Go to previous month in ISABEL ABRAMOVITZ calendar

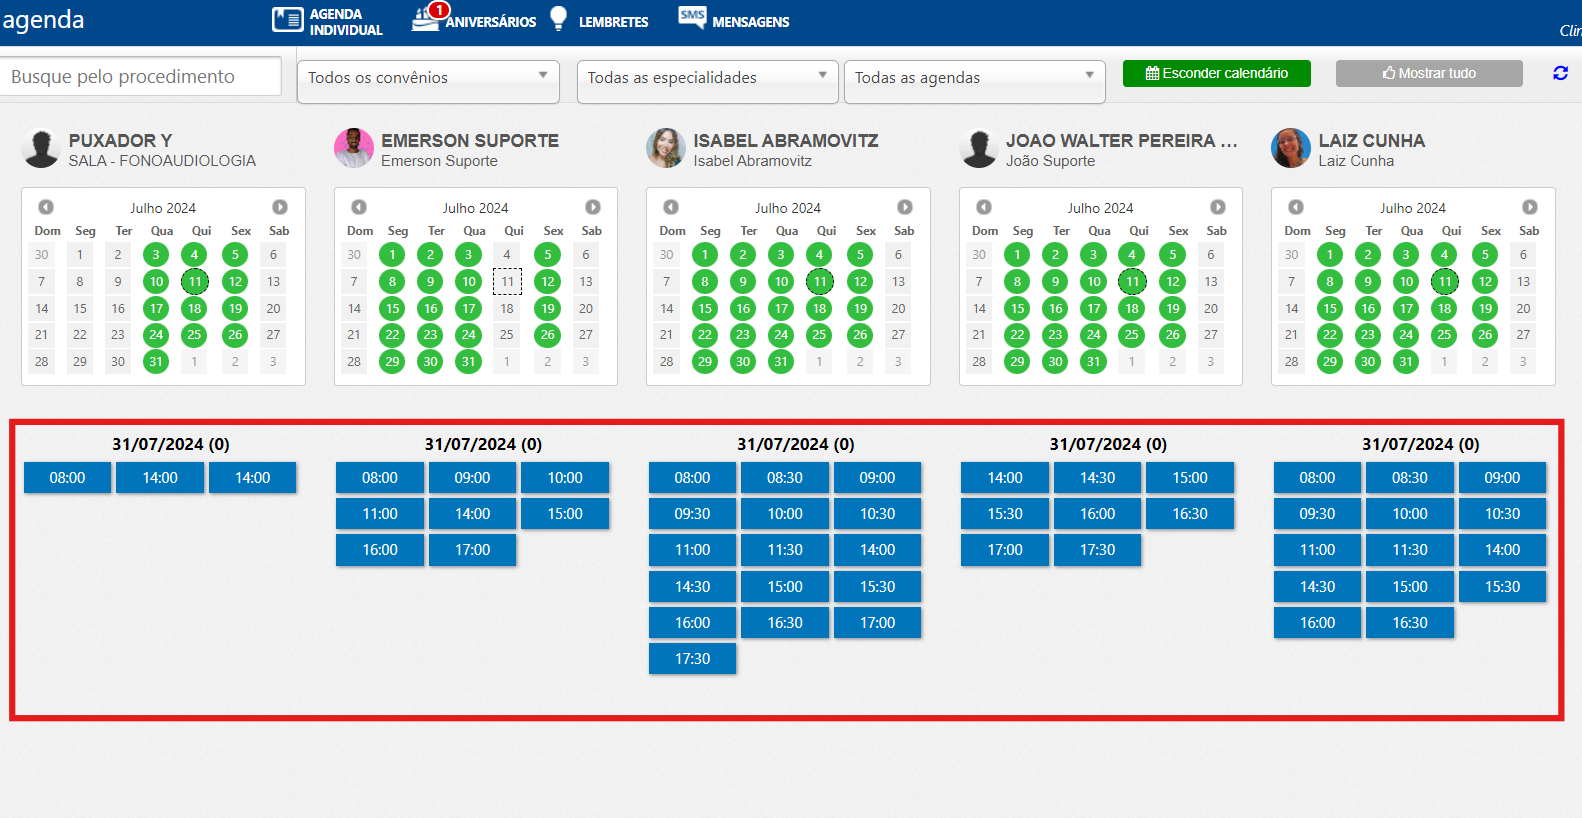(671, 207)
